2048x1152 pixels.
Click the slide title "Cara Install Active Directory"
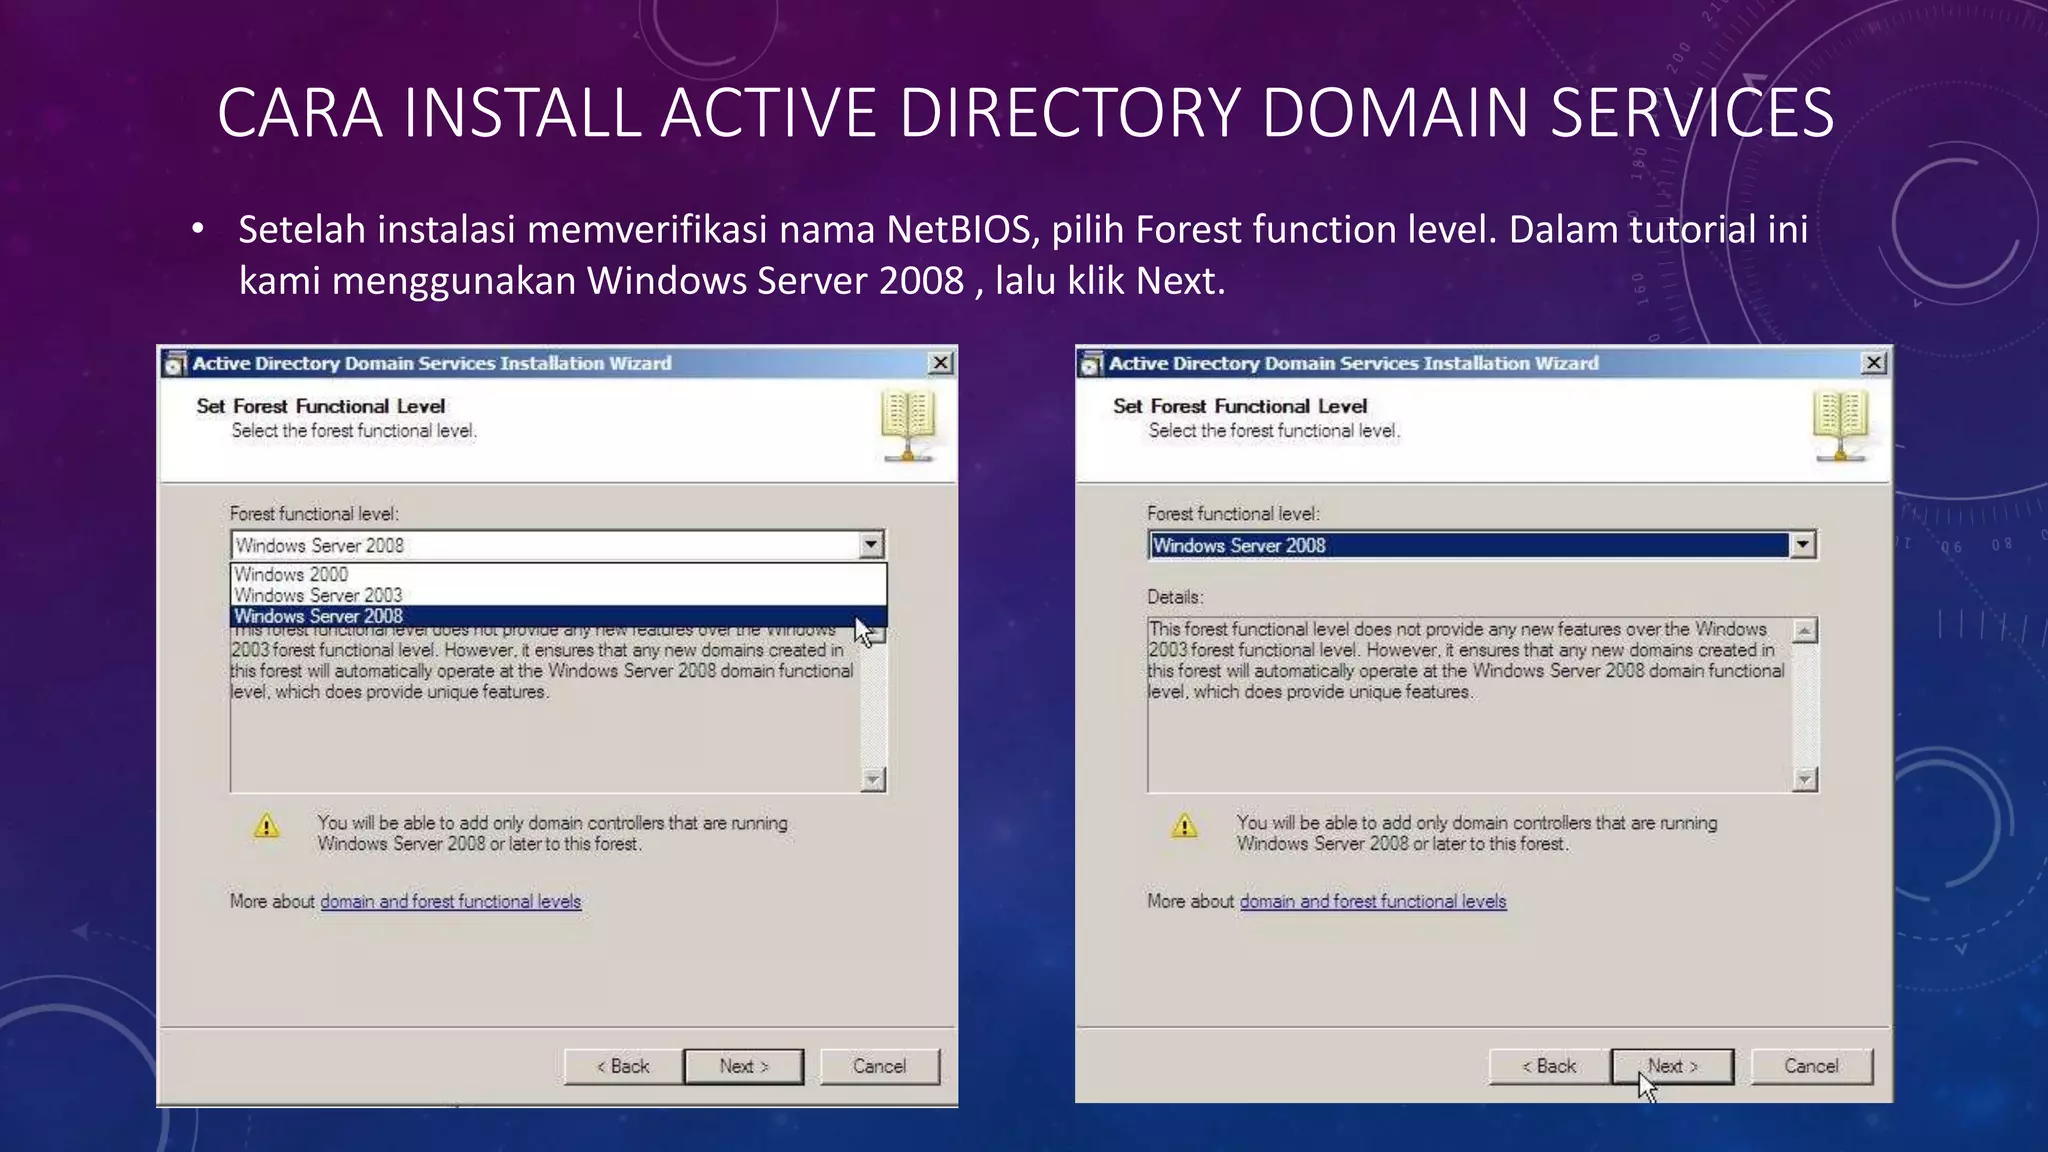point(1025,112)
